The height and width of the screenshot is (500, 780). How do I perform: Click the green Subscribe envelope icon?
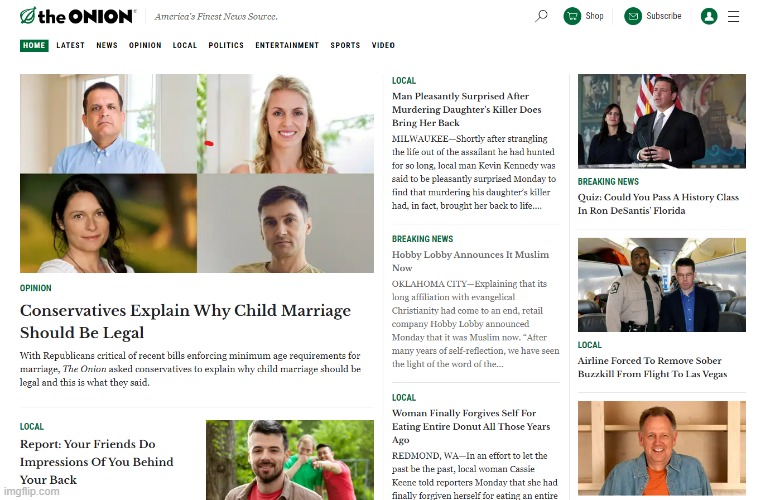pos(633,16)
